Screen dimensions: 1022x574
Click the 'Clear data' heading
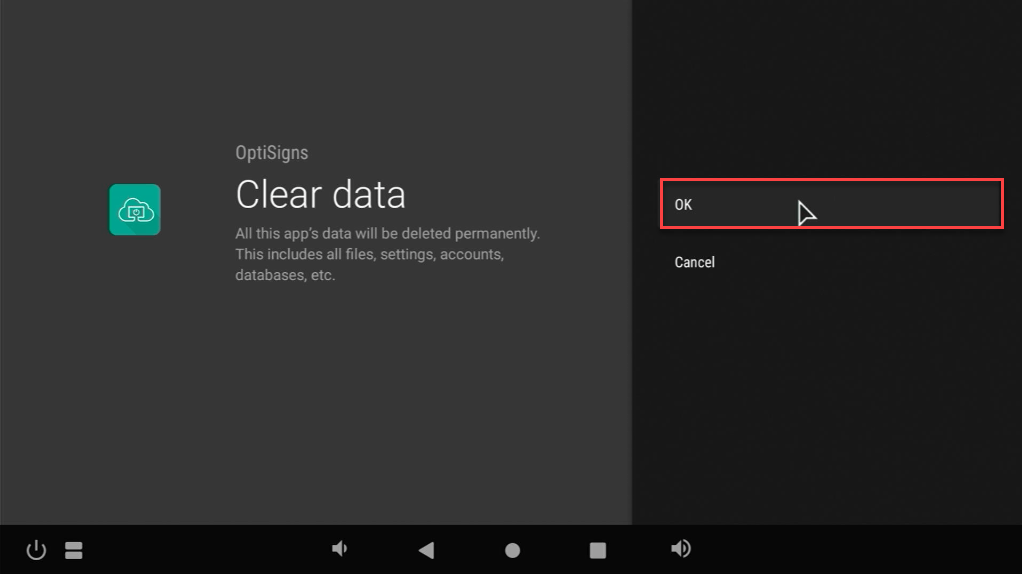(x=321, y=194)
